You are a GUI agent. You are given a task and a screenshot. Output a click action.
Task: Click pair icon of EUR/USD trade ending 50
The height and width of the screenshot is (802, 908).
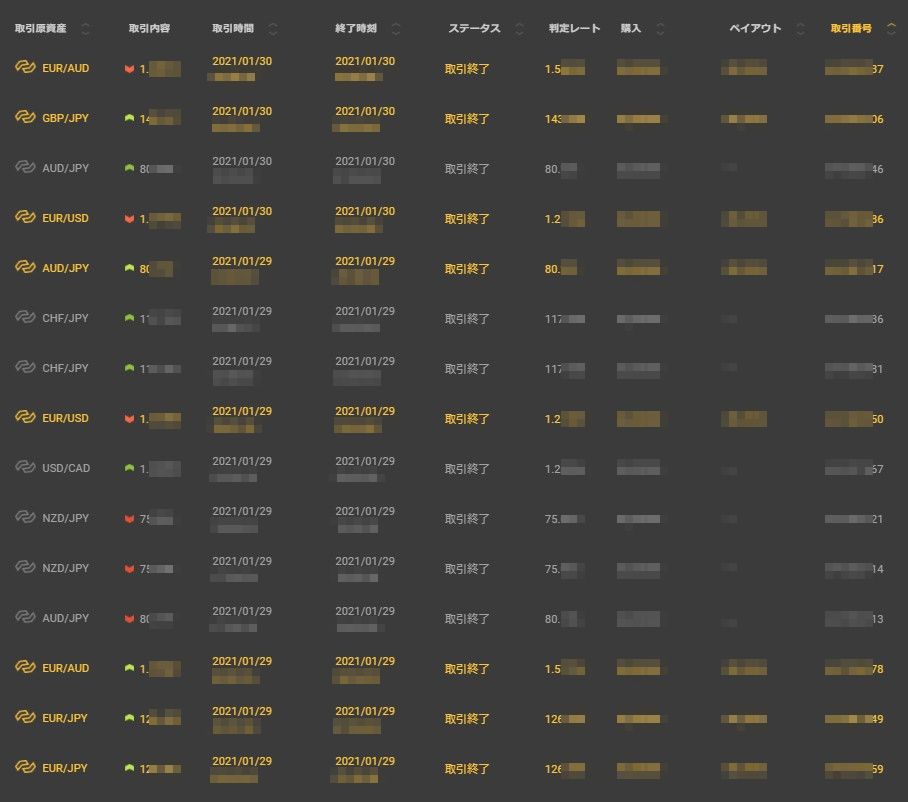[x=25, y=418]
